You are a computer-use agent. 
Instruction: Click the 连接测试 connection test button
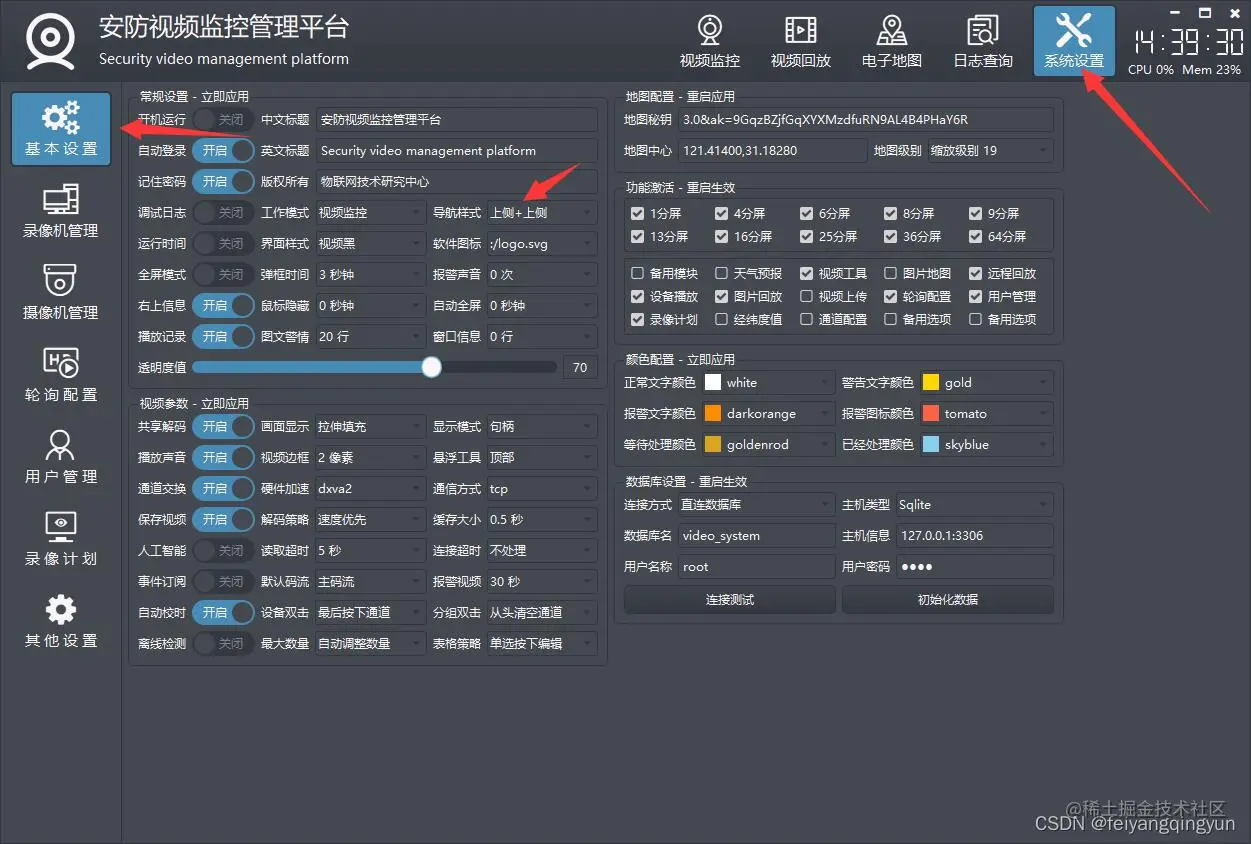(729, 599)
